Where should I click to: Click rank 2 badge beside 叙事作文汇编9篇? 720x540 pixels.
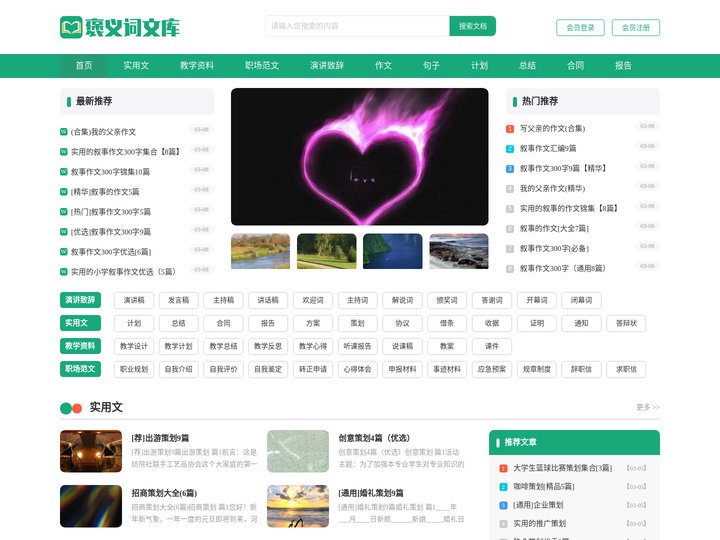tap(510, 149)
